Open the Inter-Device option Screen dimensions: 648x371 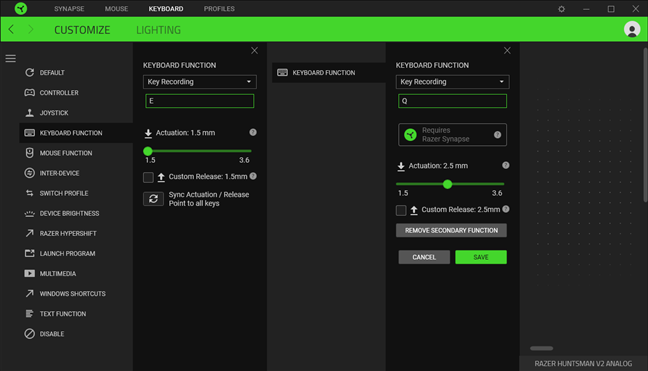click(76, 173)
